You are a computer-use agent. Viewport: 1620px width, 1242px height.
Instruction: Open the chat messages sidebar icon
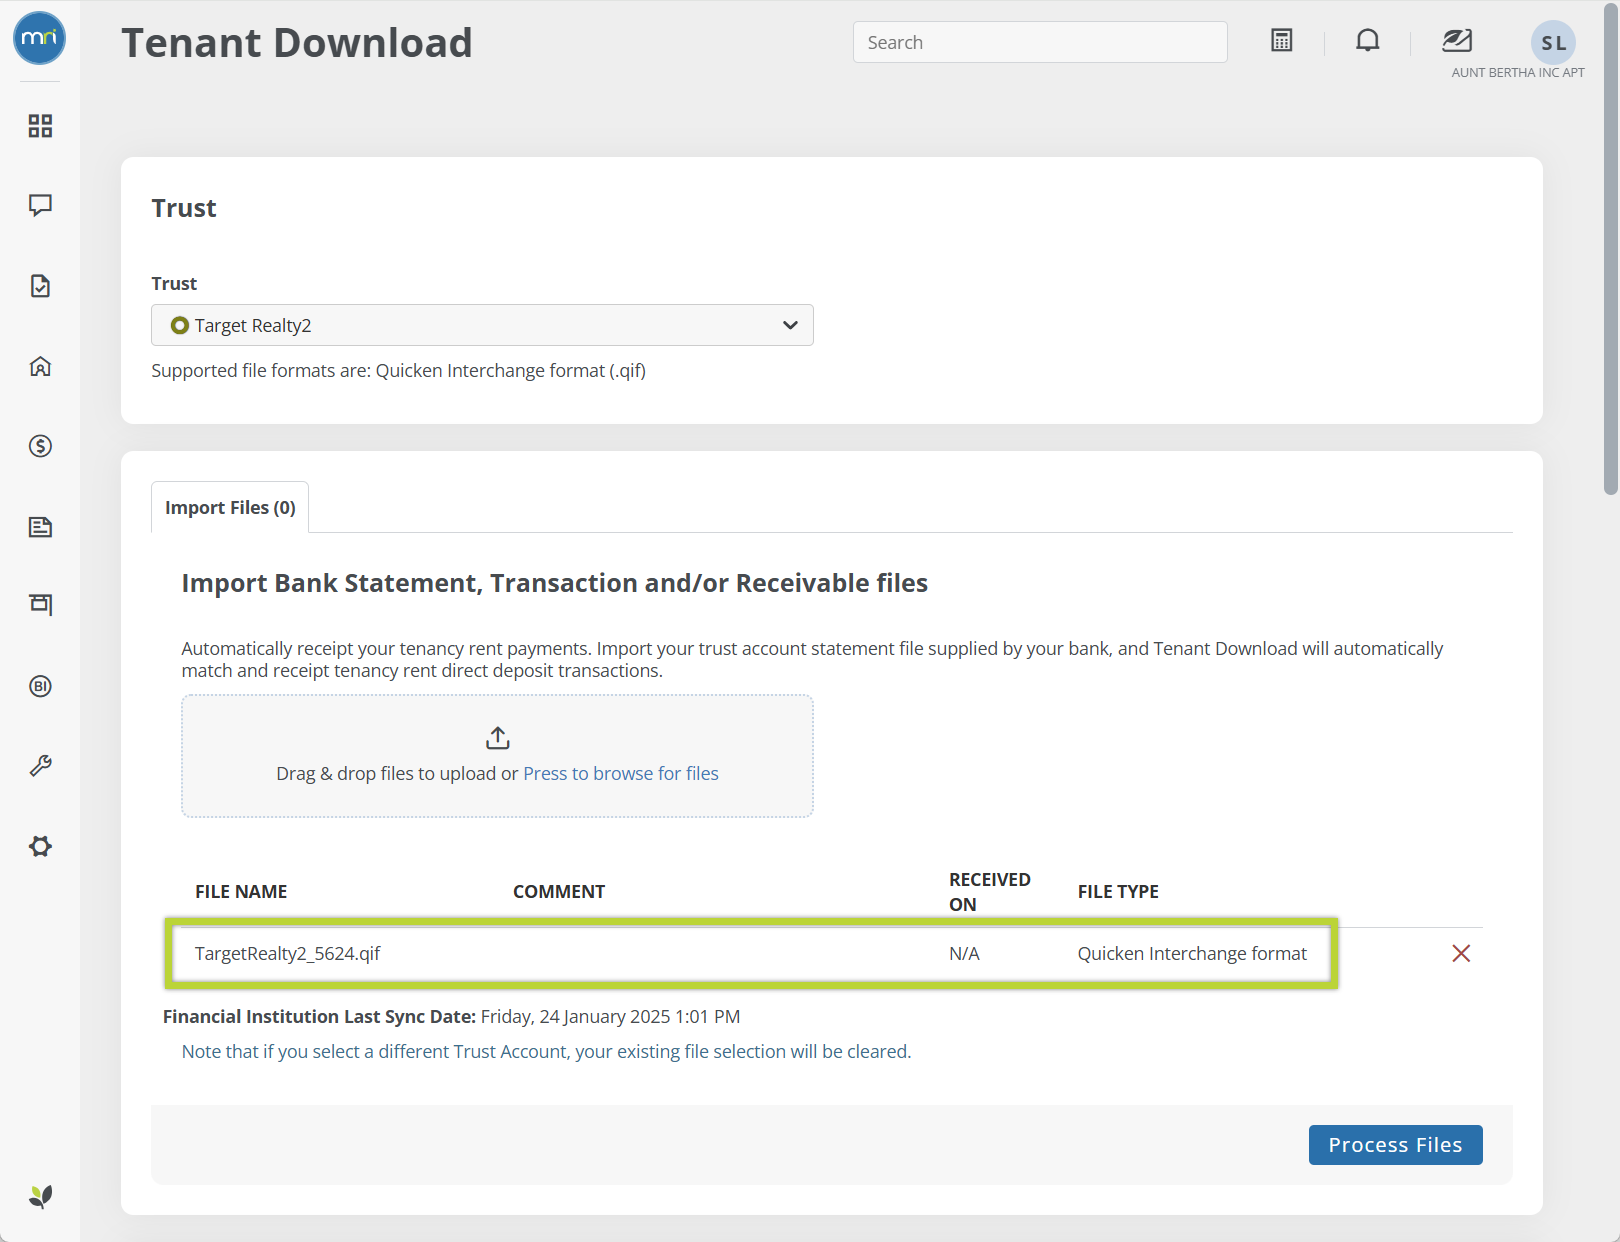tap(40, 205)
